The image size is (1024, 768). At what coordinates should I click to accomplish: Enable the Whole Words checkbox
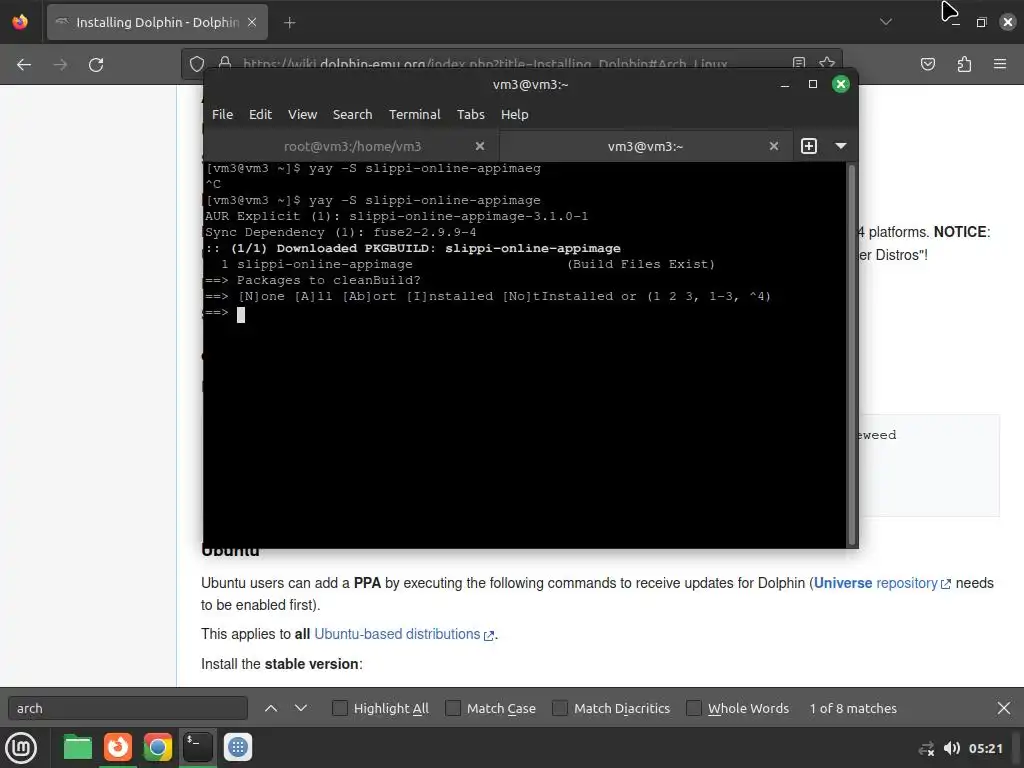coord(694,708)
